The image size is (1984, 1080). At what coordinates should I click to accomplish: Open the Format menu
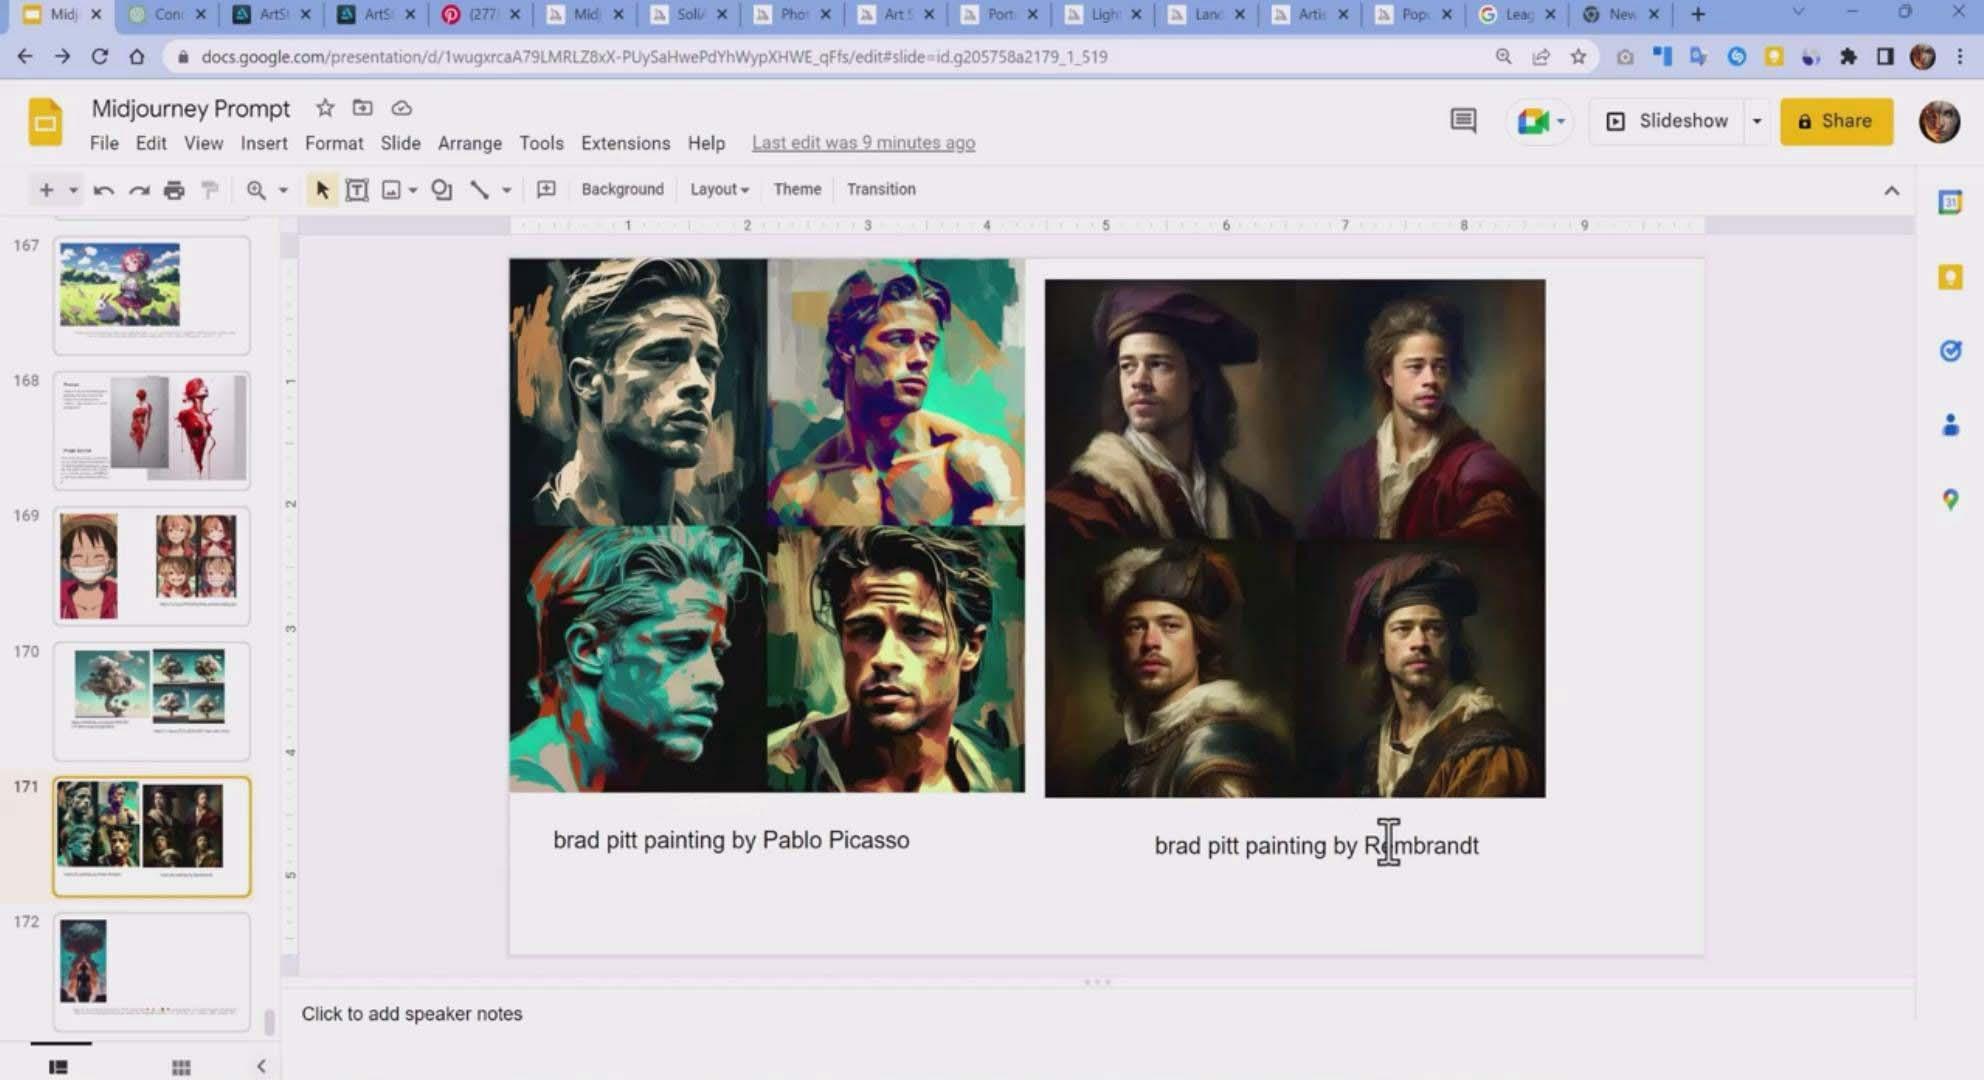334,142
